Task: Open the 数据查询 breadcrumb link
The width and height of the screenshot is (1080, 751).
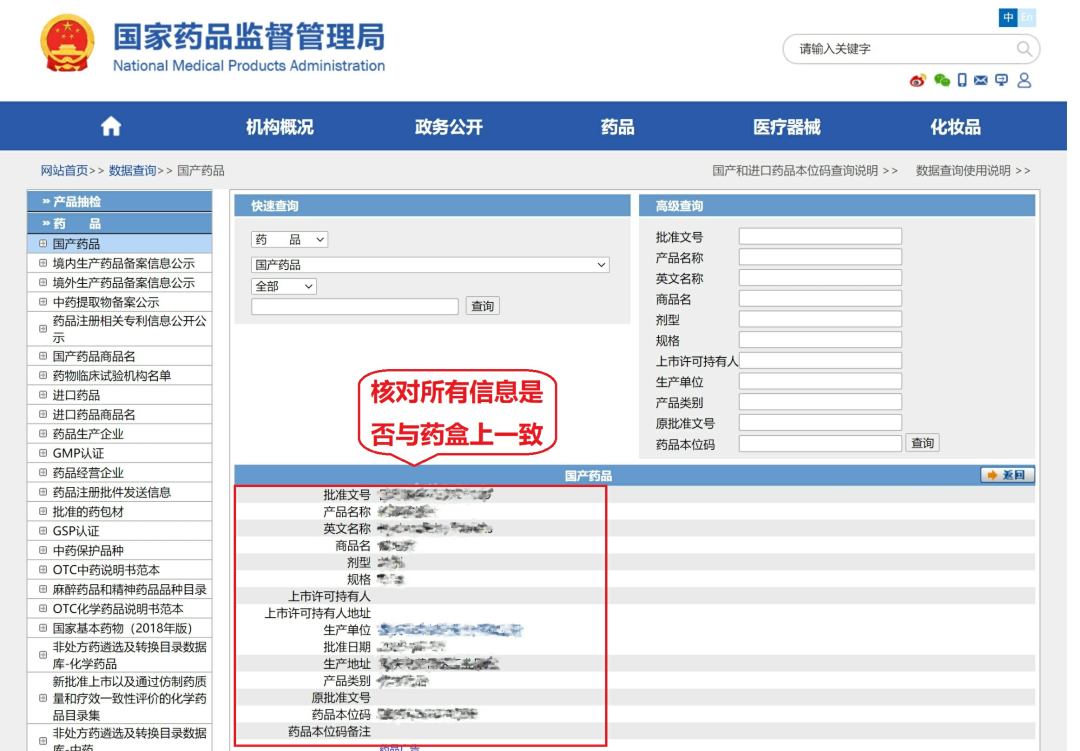Action: pos(132,171)
